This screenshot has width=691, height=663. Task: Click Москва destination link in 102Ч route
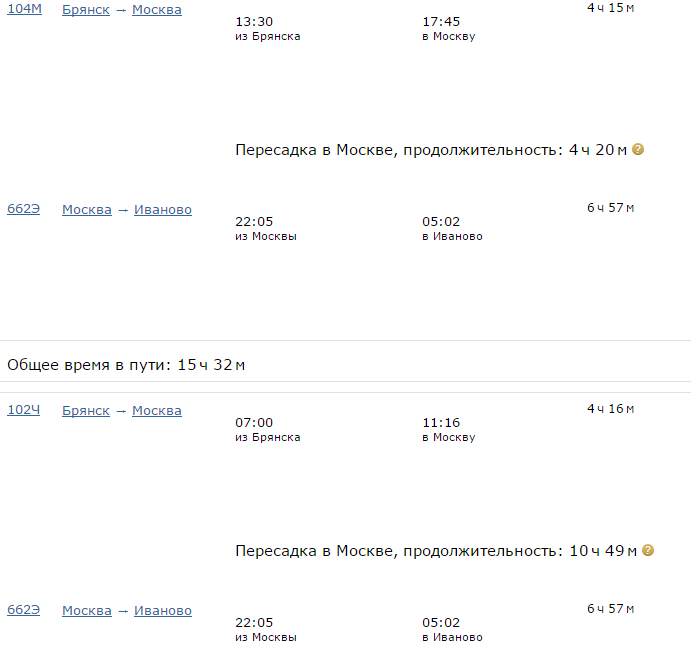click(157, 410)
